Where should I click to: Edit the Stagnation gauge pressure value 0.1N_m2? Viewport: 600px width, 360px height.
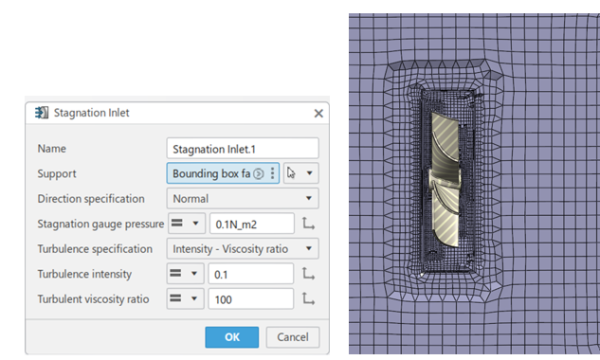[x=252, y=224]
